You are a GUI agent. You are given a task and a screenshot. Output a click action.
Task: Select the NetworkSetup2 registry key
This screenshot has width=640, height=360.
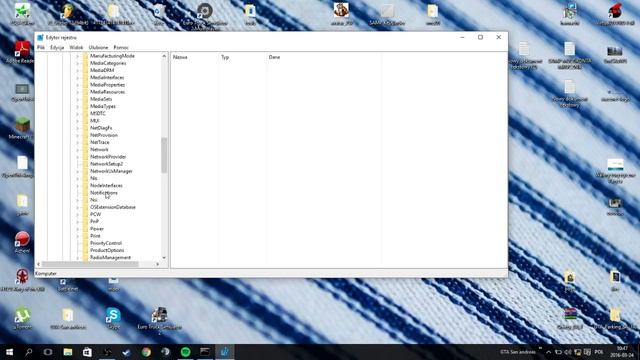pyautogui.click(x=106, y=164)
